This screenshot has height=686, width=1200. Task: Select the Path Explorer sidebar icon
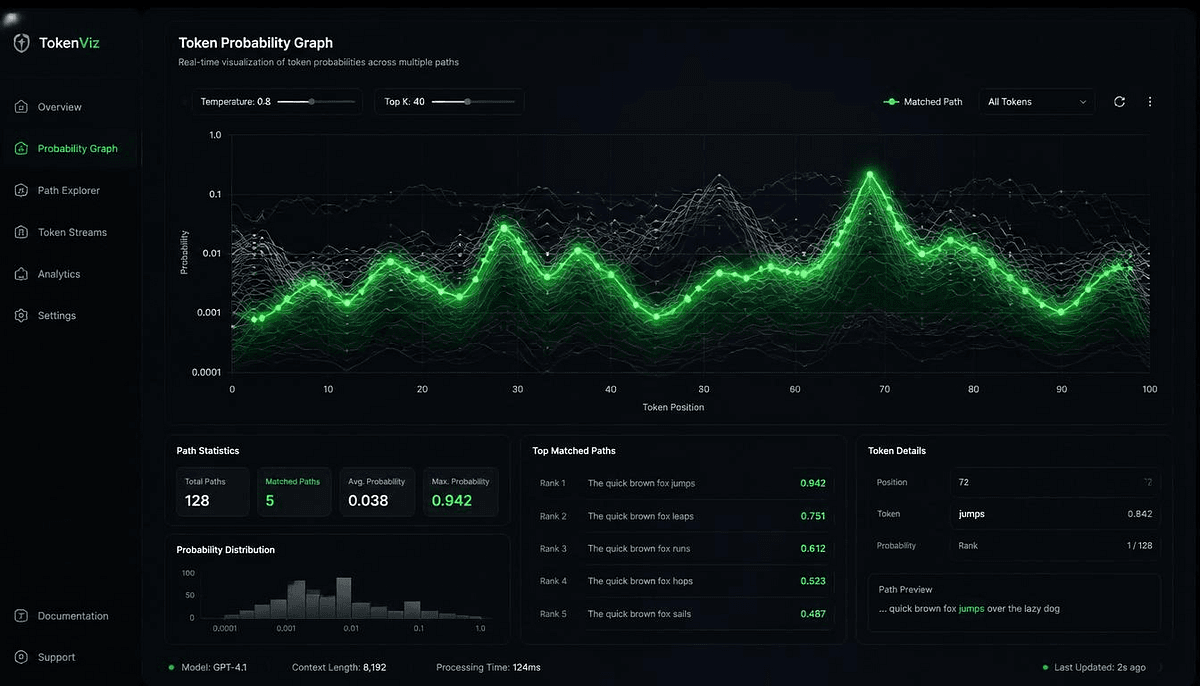pos(21,190)
